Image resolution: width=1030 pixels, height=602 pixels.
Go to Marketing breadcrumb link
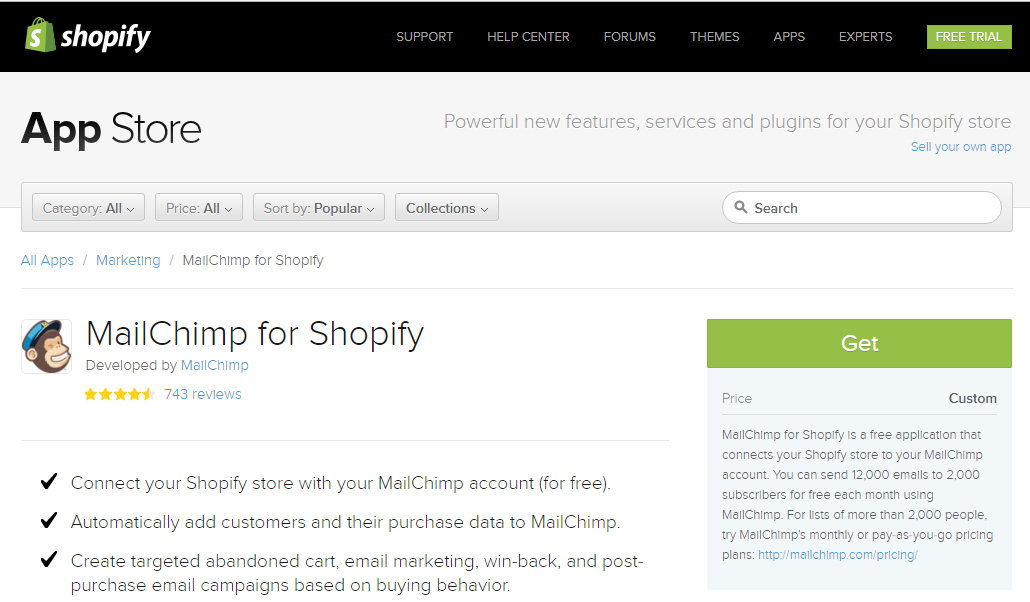[128, 260]
